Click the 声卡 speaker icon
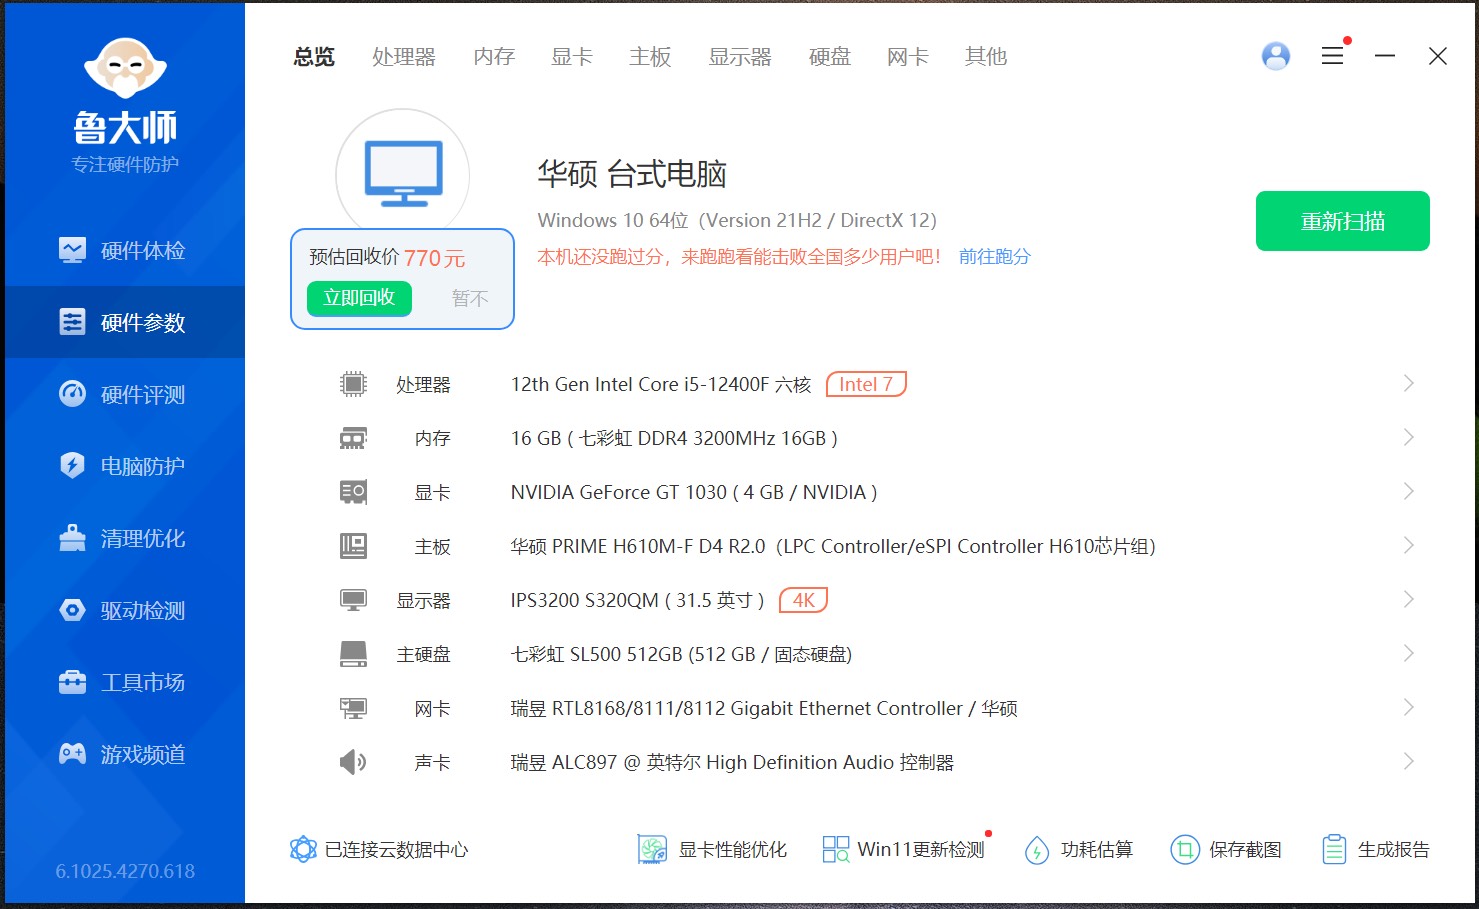 point(353,762)
